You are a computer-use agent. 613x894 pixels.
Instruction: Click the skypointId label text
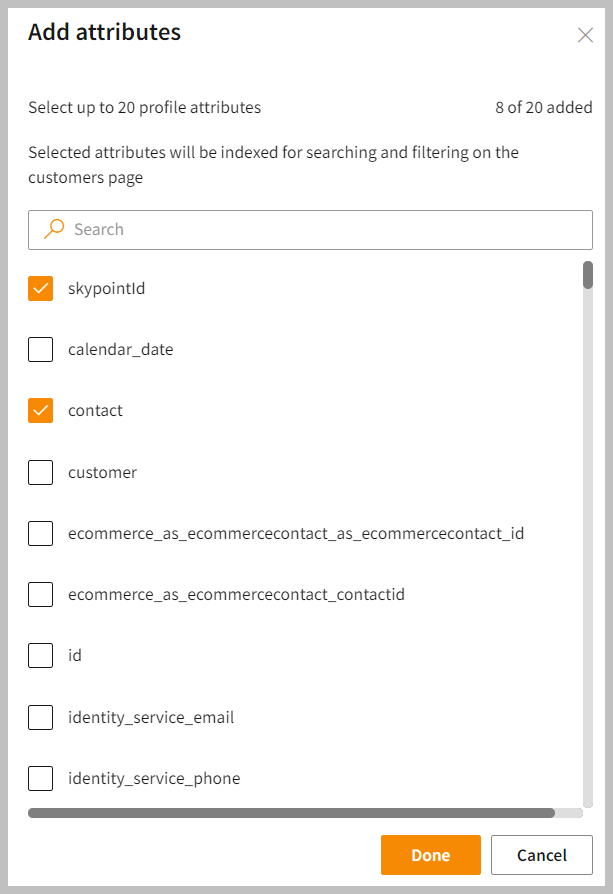point(107,289)
